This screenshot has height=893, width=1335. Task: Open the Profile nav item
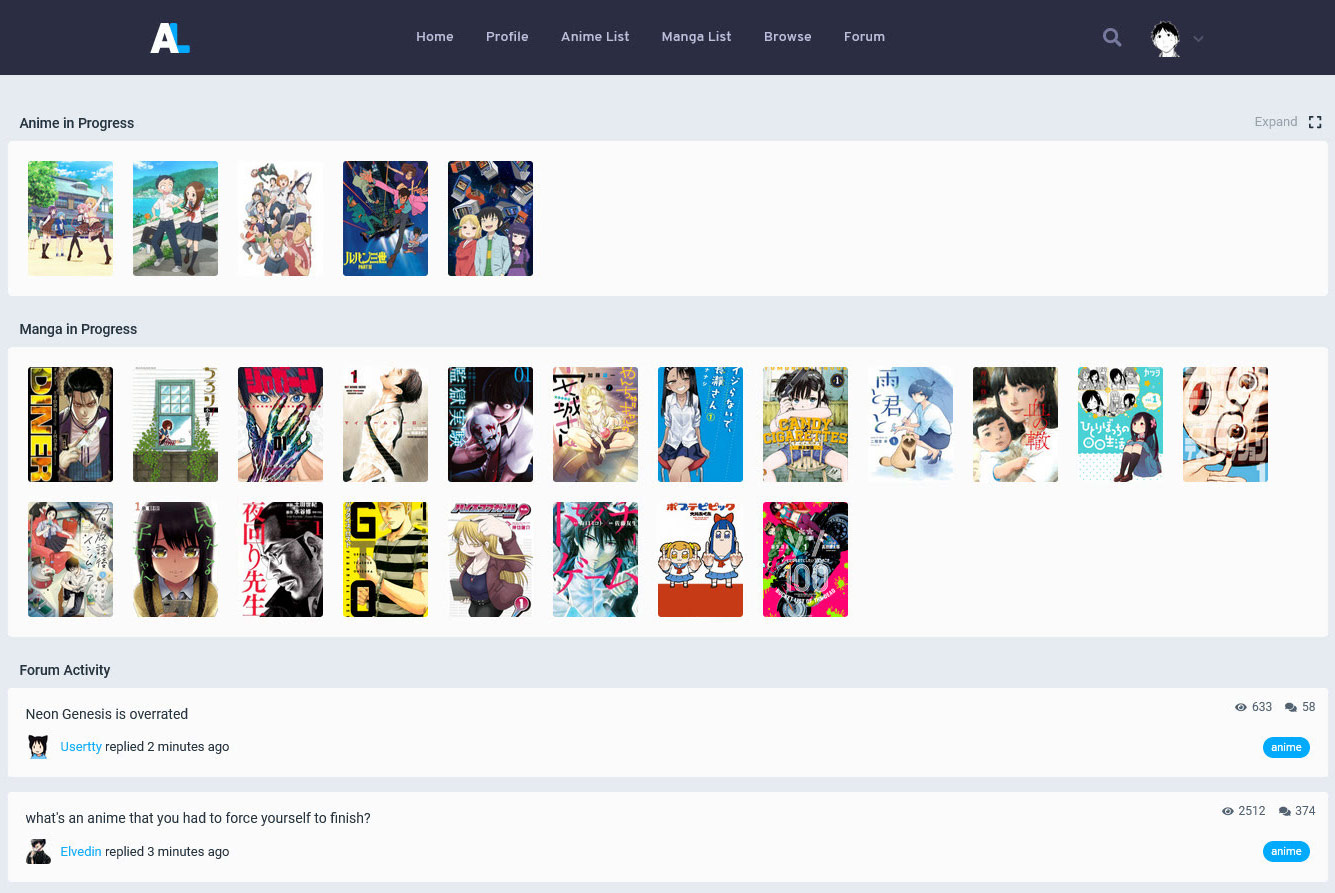pos(507,37)
